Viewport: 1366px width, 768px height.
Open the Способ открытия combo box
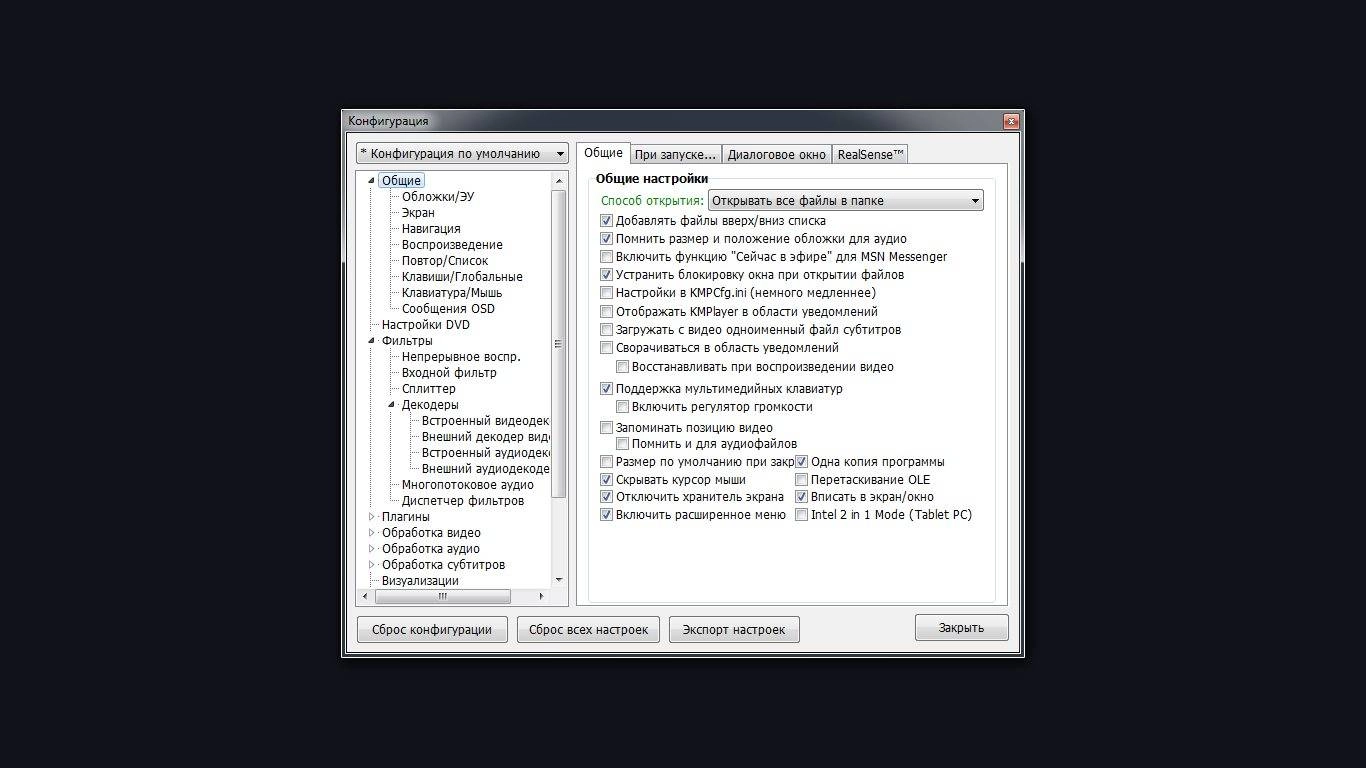coord(845,201)
